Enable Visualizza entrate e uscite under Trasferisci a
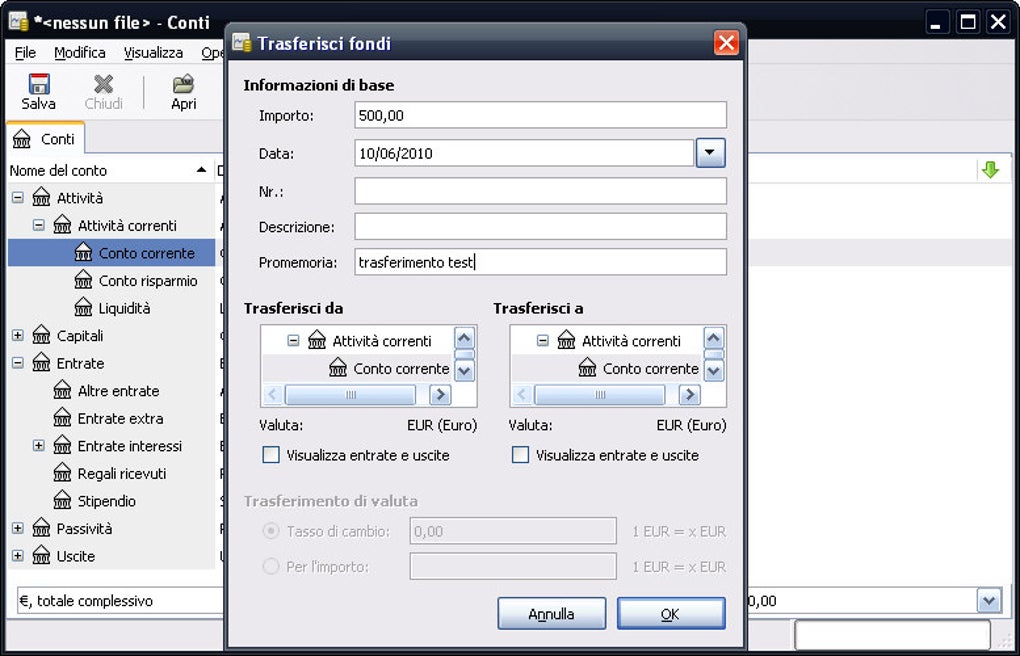The width and height of the screenshot is (1020, 656). [x=520, y=455]
